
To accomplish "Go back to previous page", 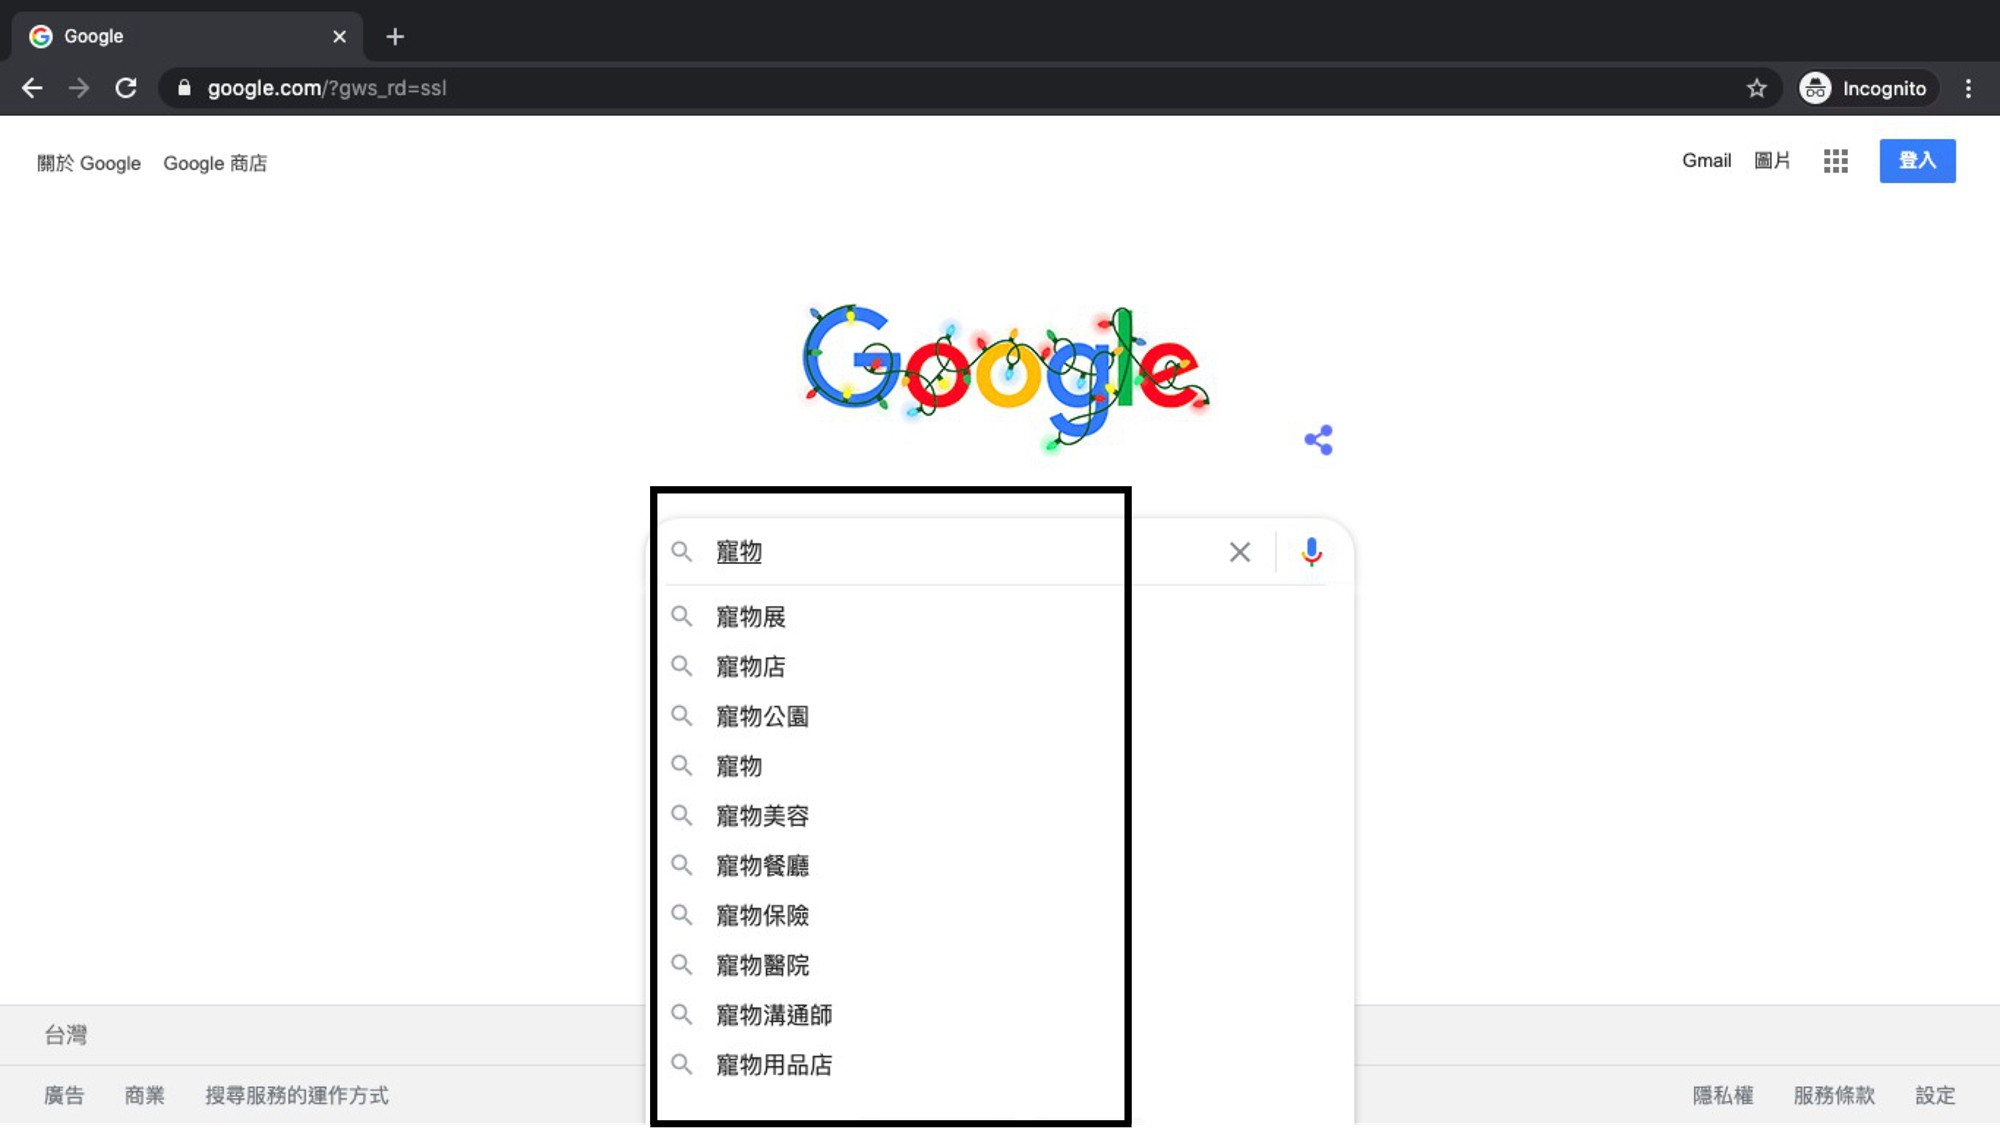I will (x=32, y=88).
